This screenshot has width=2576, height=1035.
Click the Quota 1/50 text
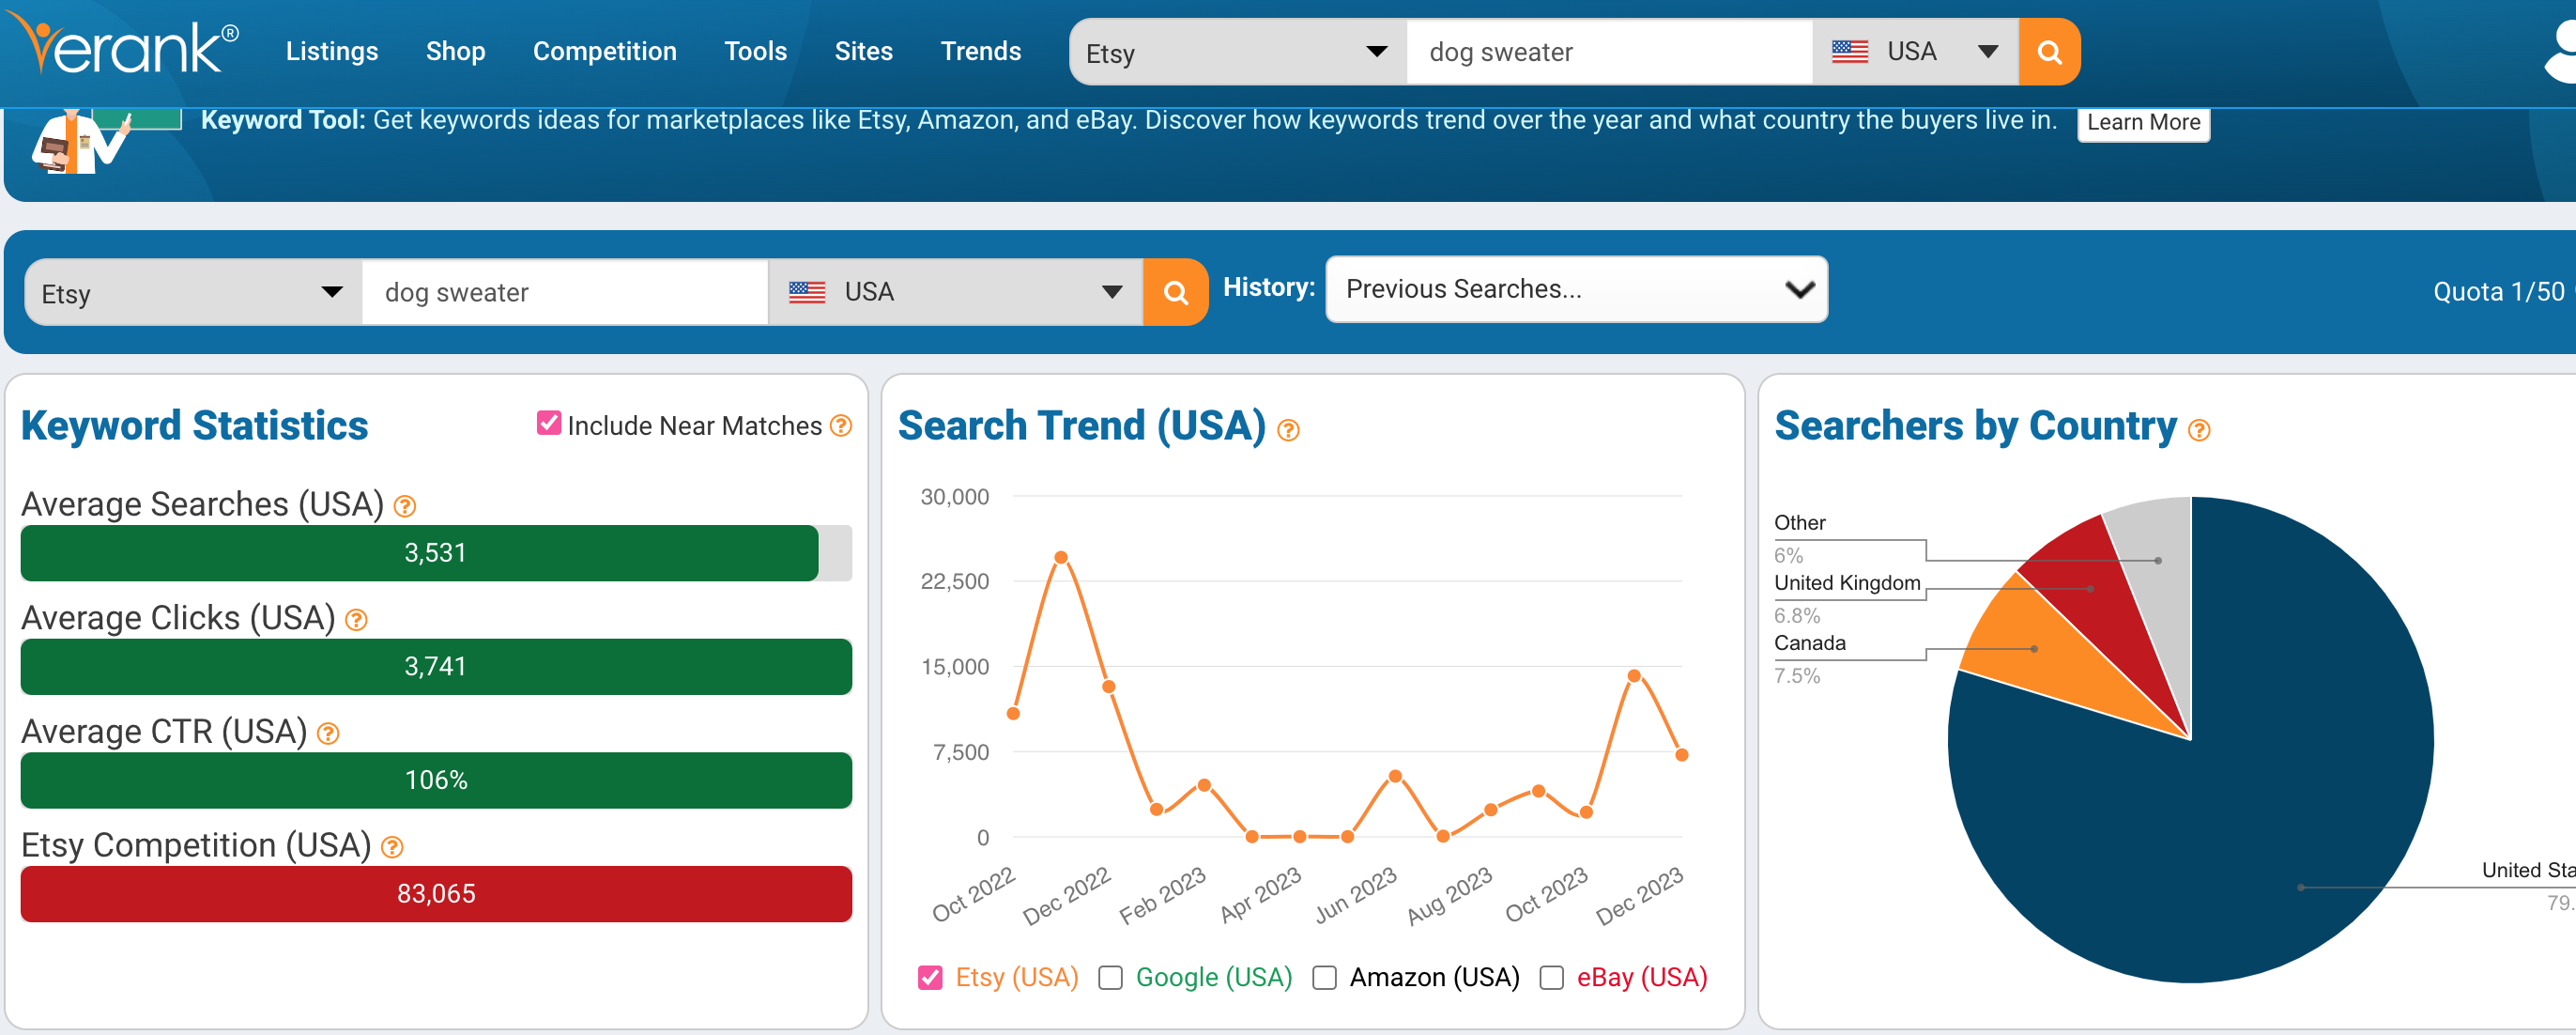(x=2499, y=292)
